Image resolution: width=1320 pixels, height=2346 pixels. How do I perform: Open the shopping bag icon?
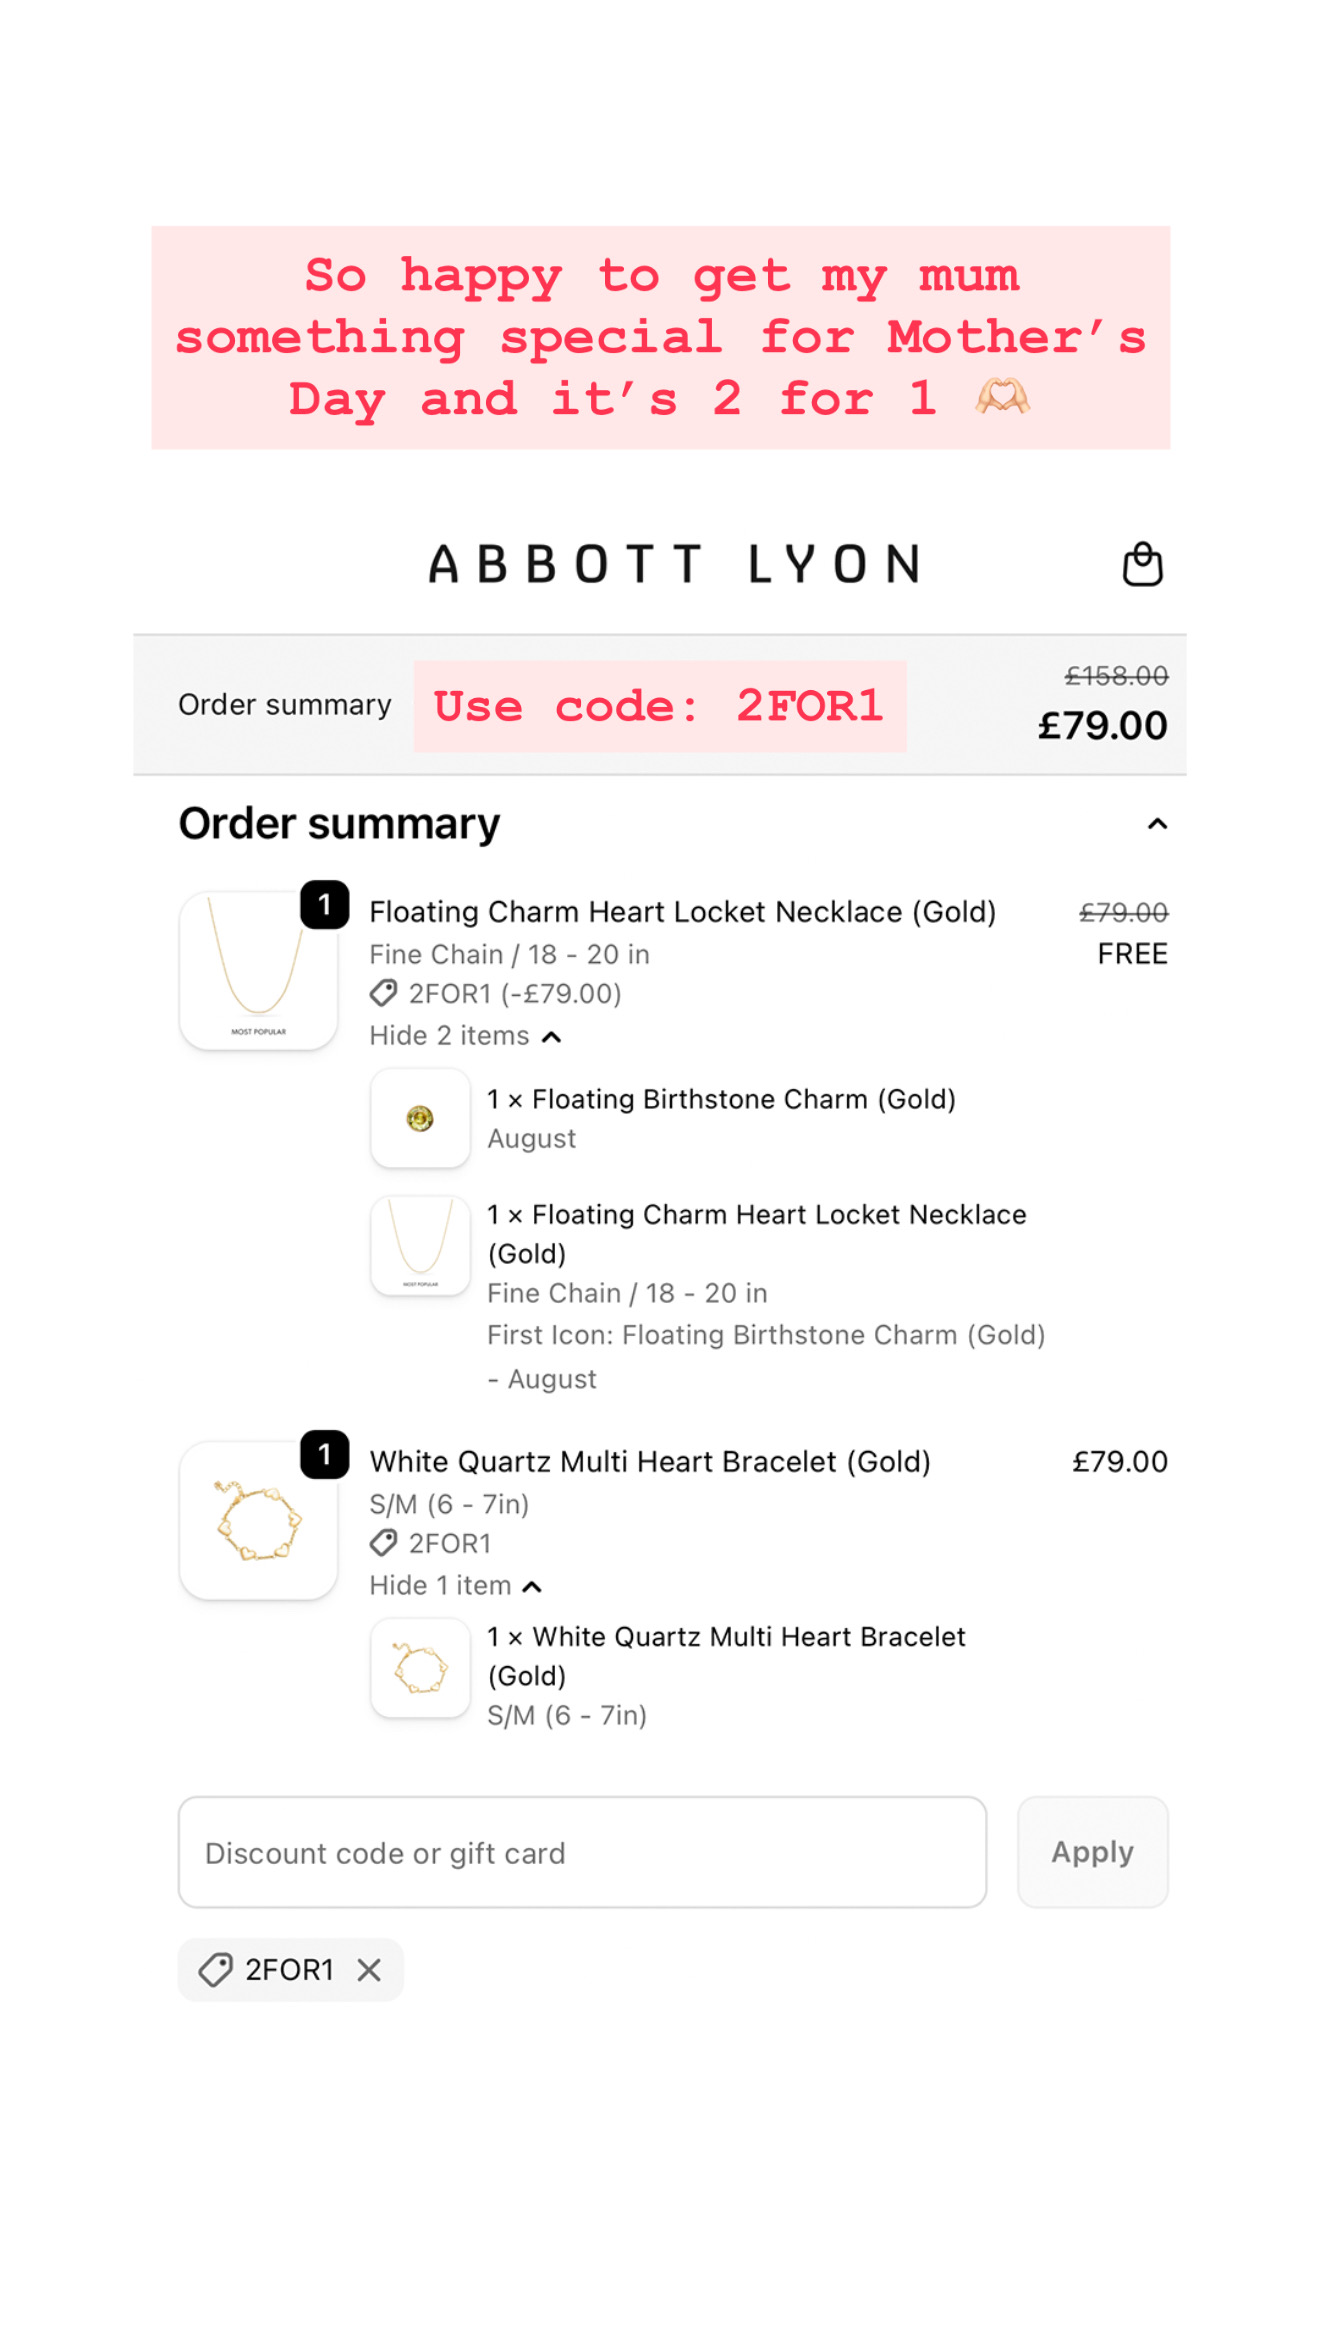point(1142,564)
